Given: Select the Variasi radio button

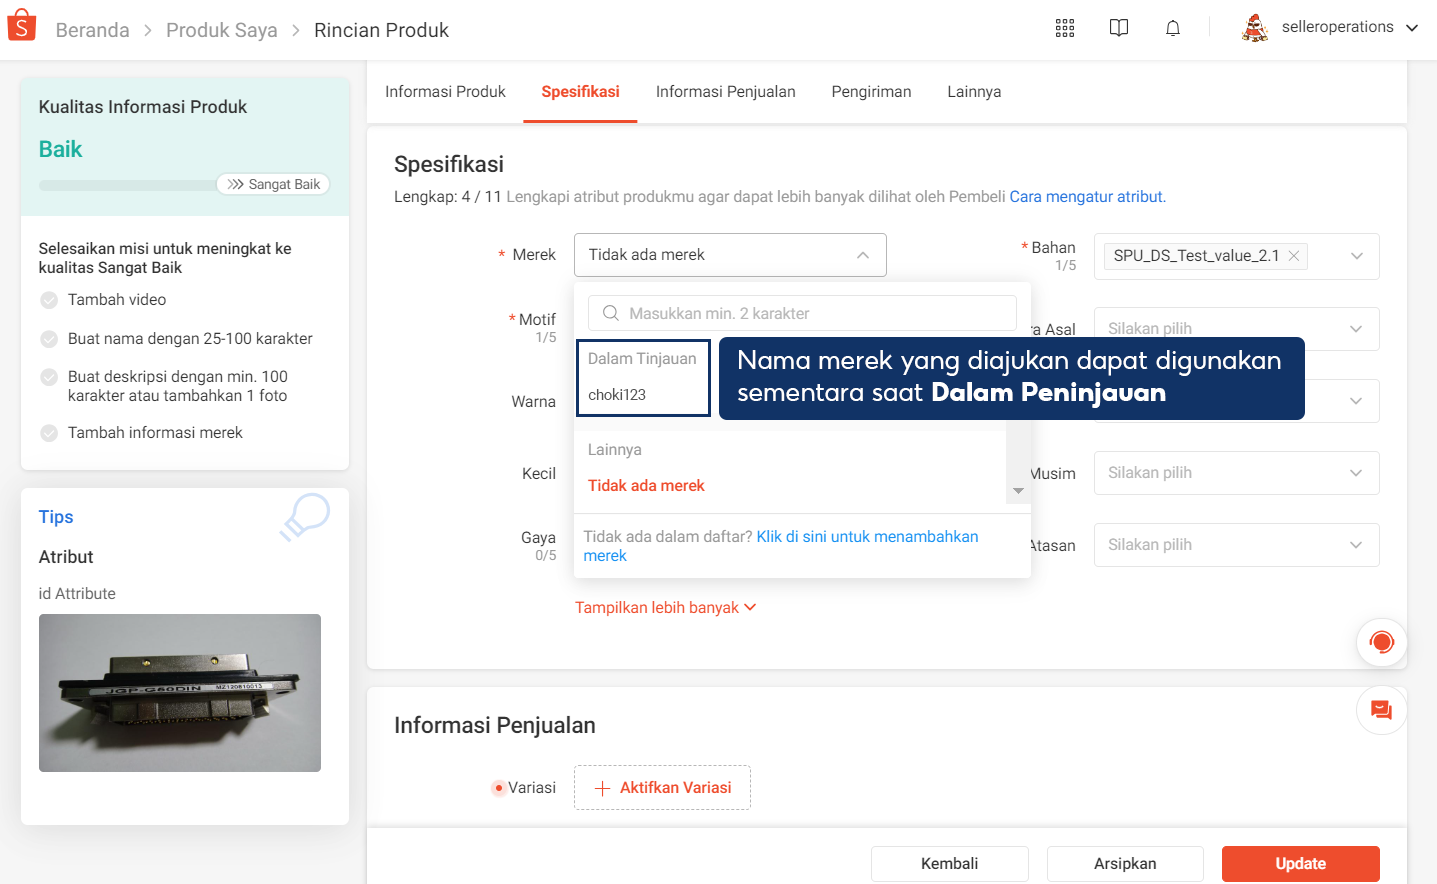Looking at the screenshot, I should coord(498,787).
